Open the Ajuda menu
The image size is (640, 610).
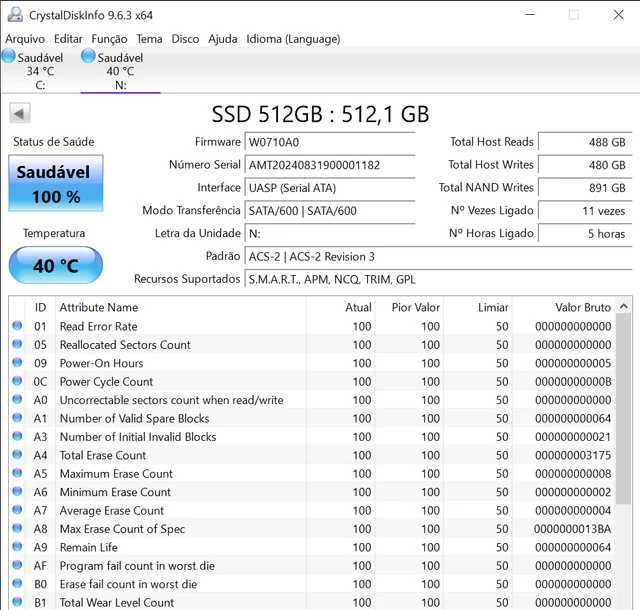[x=223, y=39]
